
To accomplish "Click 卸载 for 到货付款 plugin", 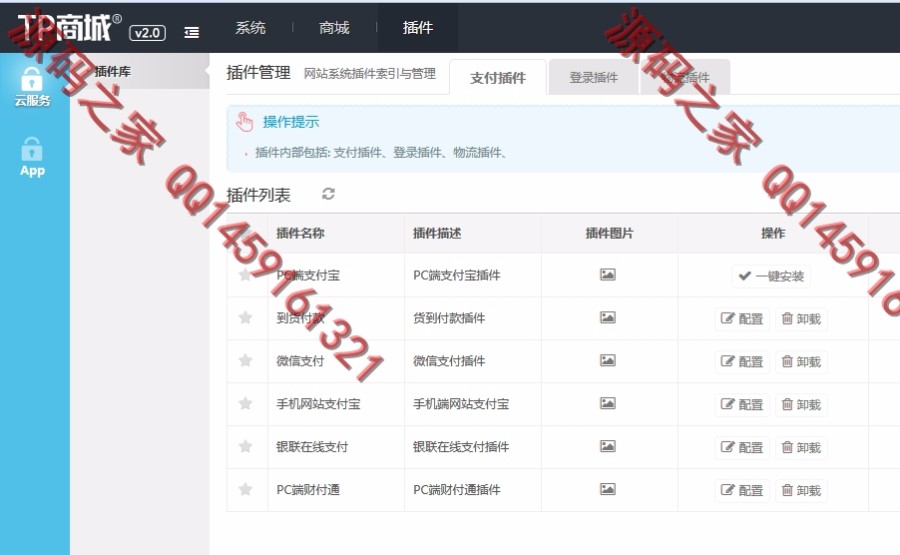I will point(801,319).
